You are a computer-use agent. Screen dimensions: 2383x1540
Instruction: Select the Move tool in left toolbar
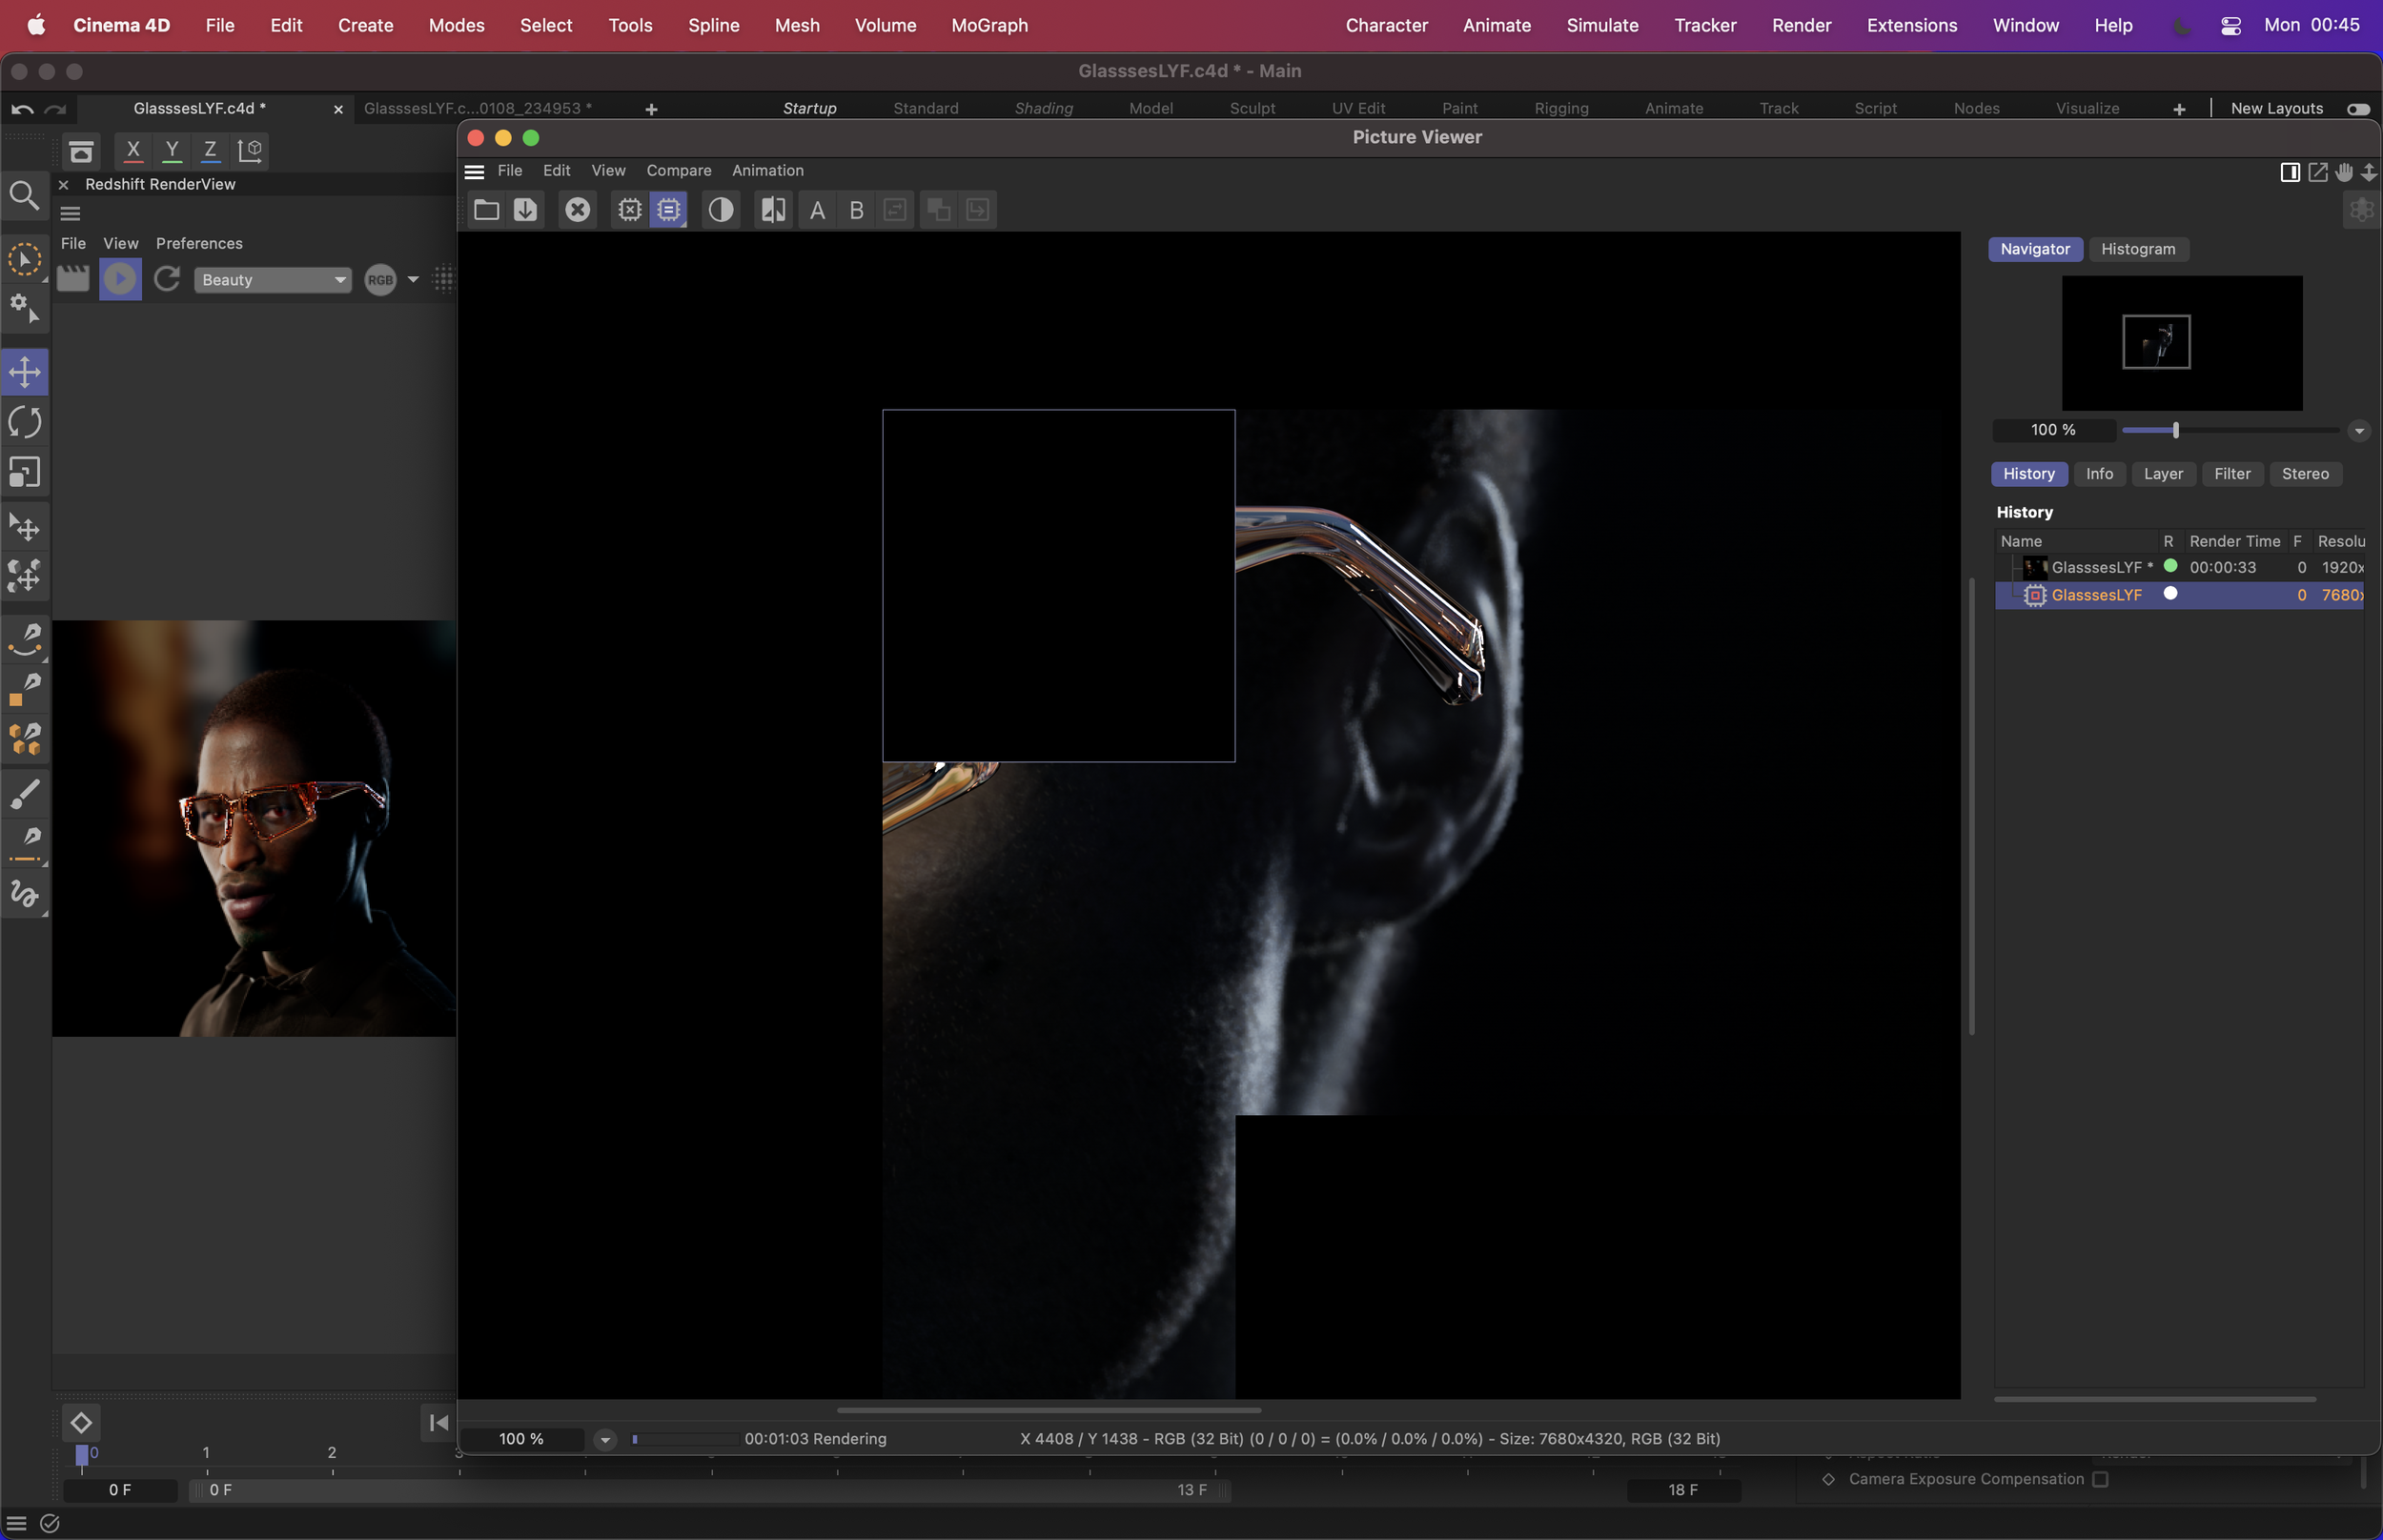[24, 372]
